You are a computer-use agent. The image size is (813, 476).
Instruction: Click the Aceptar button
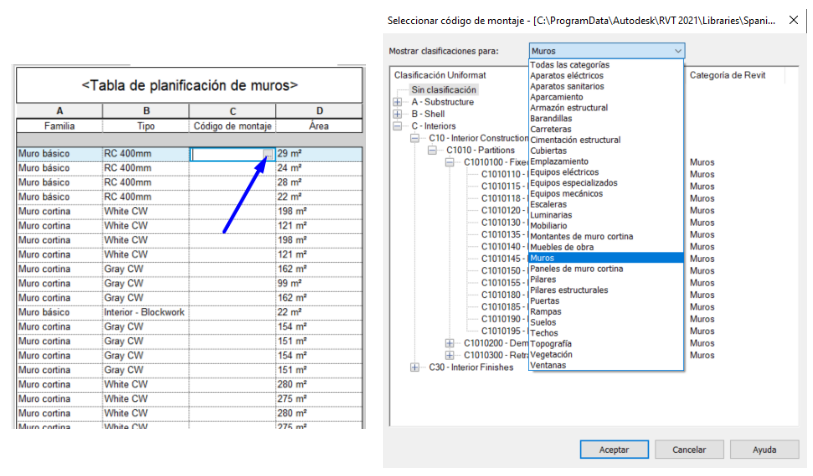[x=614, y=450]
